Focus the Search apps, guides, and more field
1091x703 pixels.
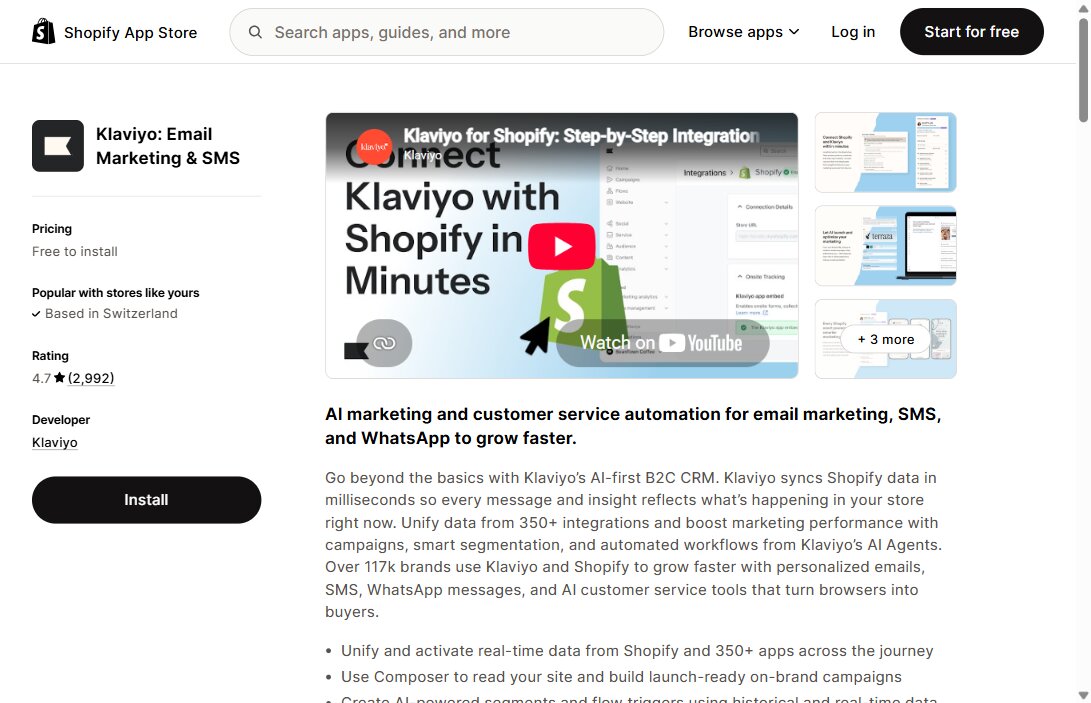447,32
